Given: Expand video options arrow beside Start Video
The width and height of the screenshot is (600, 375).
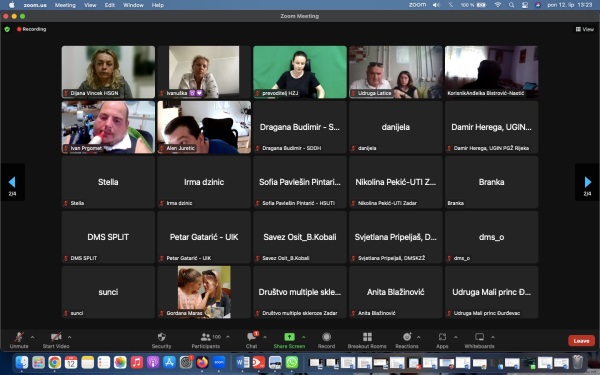Looking at the screenshot, I should coord(69,337).
